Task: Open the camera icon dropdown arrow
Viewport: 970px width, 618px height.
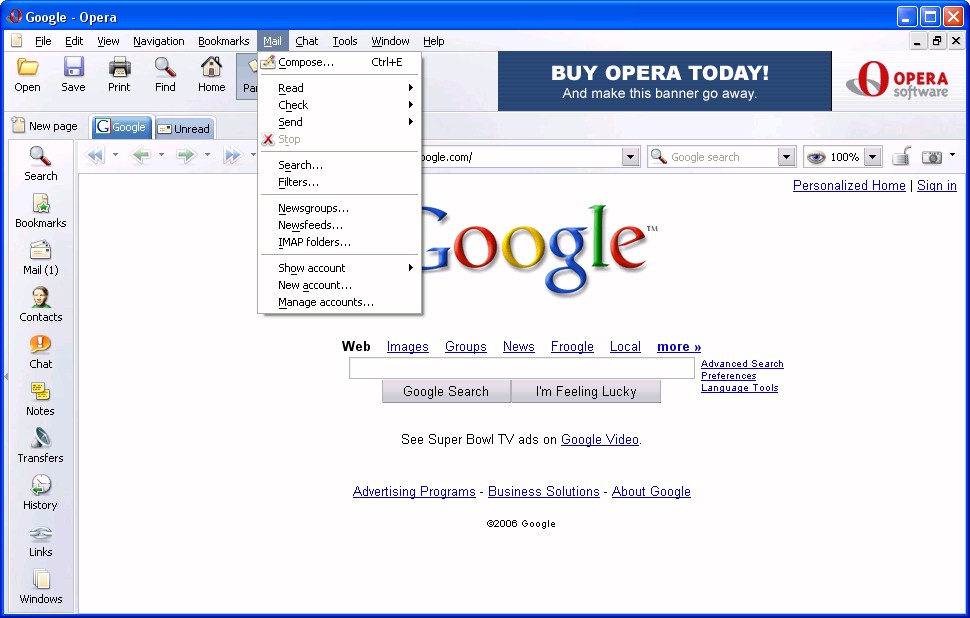Action: point(953,155)
